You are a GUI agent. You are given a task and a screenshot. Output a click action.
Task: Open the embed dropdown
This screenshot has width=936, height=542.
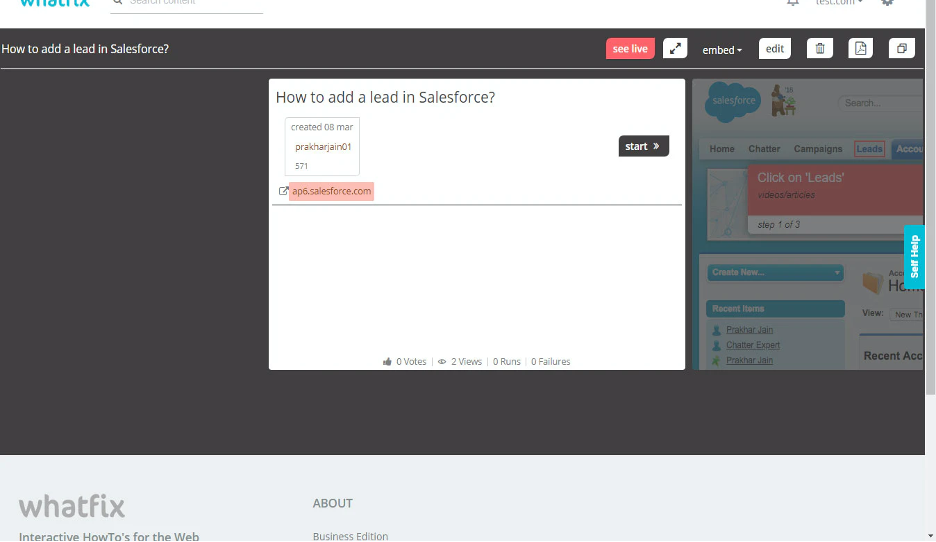(x=722, y=50)
